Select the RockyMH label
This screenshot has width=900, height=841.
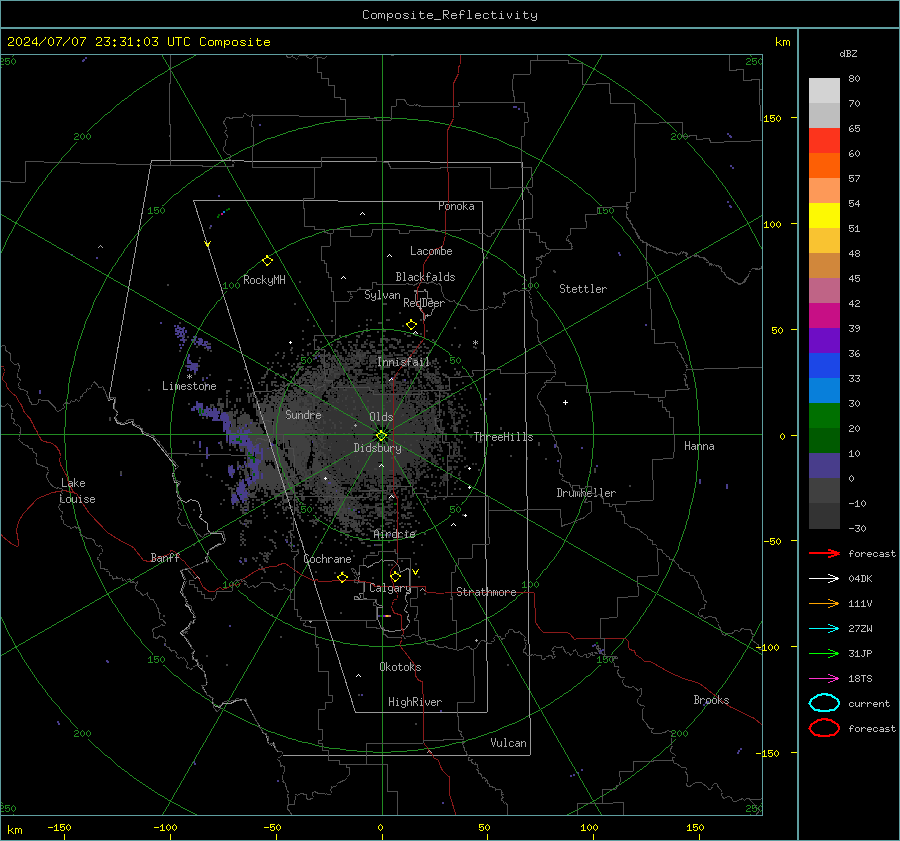(264, 280)
